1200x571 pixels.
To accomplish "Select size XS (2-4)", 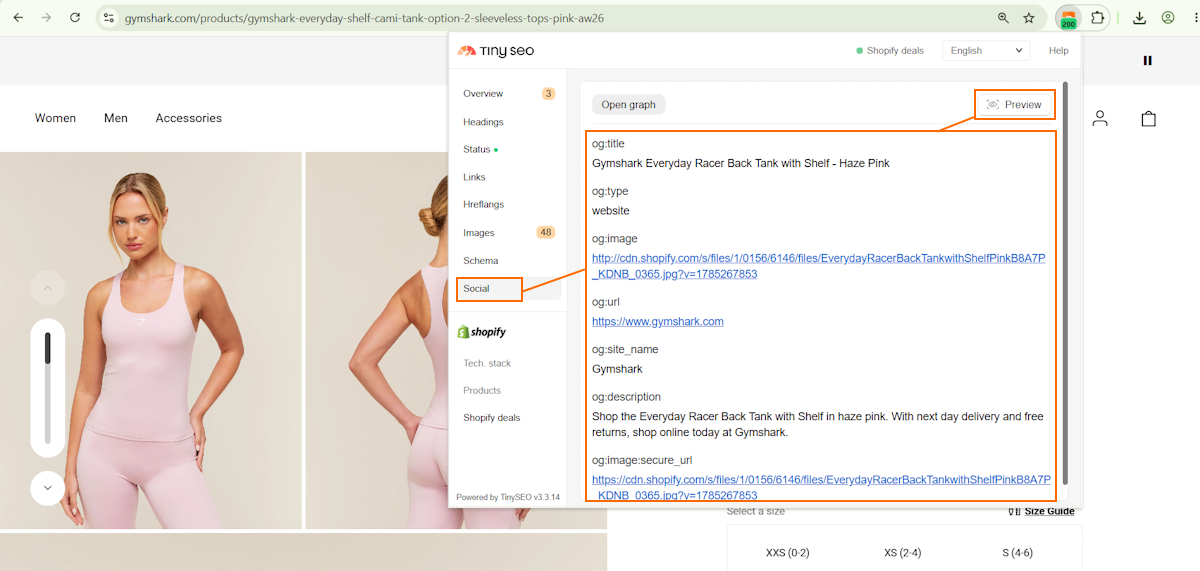I will point(904,552).
